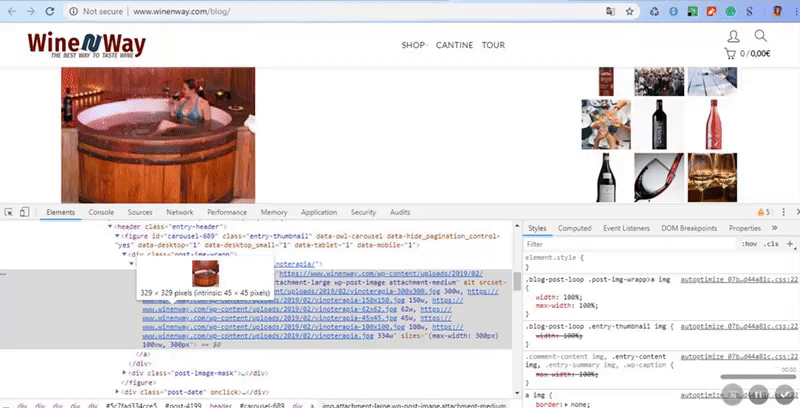Toggle the :hov element state panel
This screenshot has height=408, width=800.
(749, 244)
